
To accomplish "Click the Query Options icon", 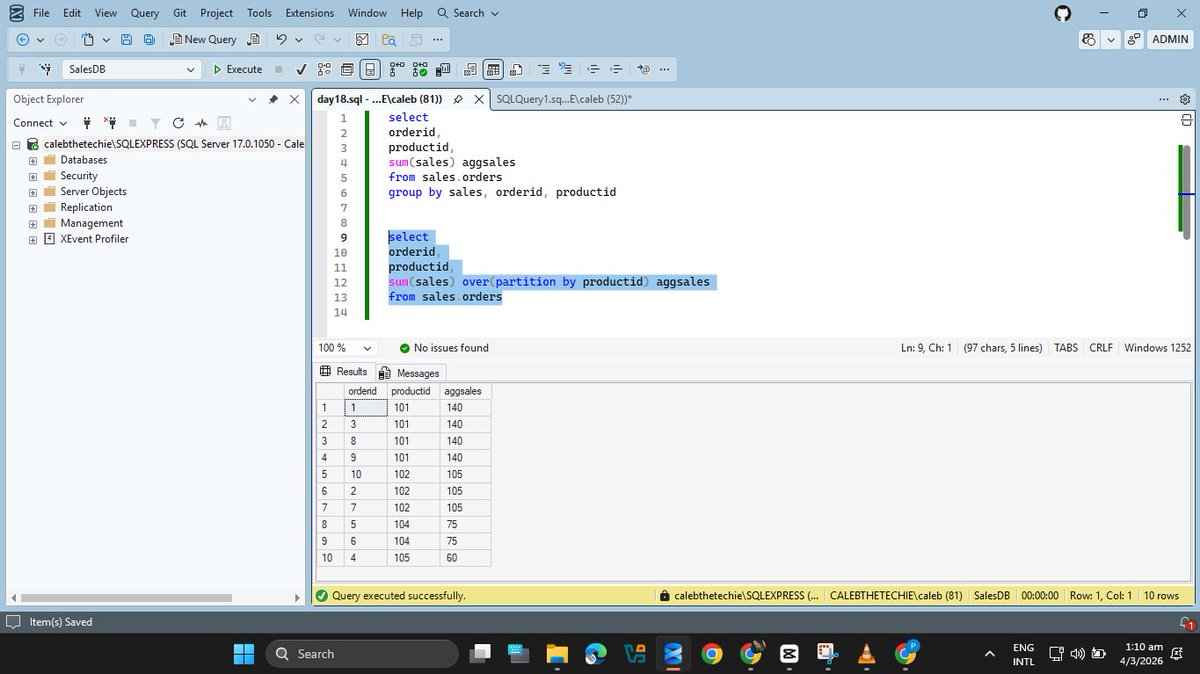I will click(347, 69).
